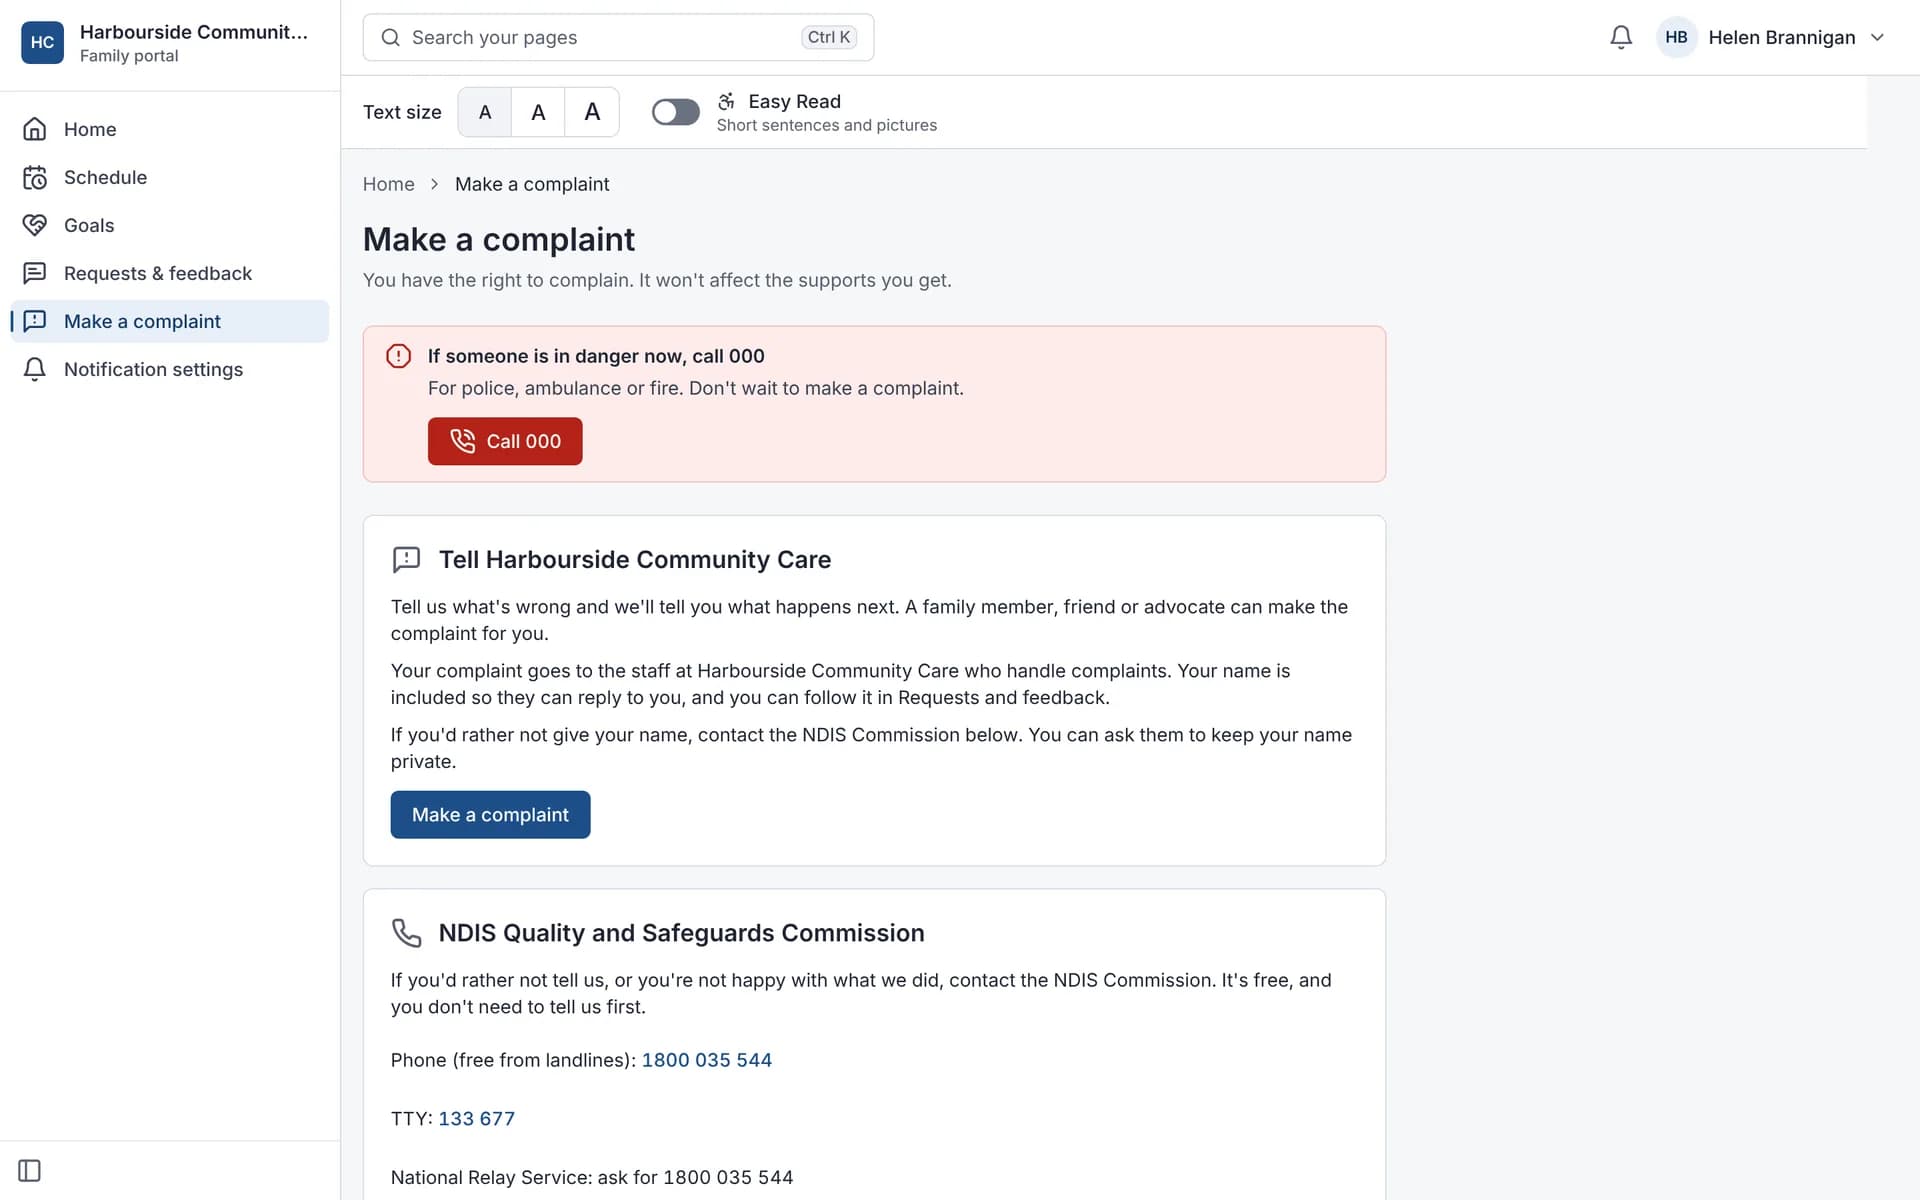Select the small text size A
Image resolution: width=1920 pixels, height=1200 pixels.
click(485, 112)
